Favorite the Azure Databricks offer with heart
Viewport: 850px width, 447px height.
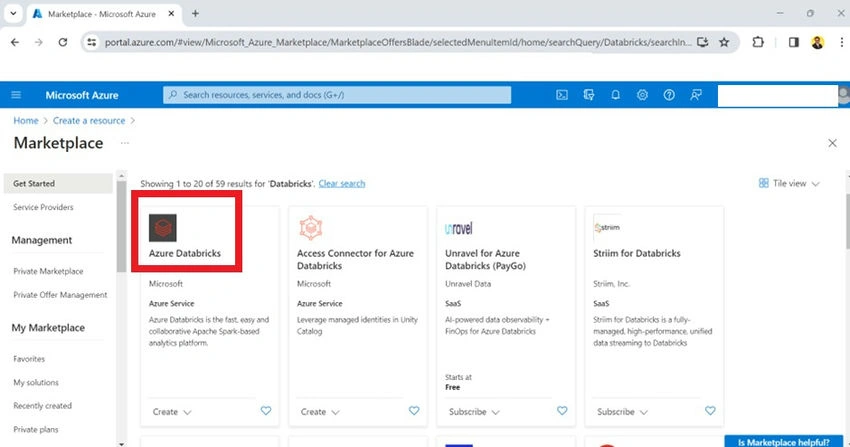266,411
